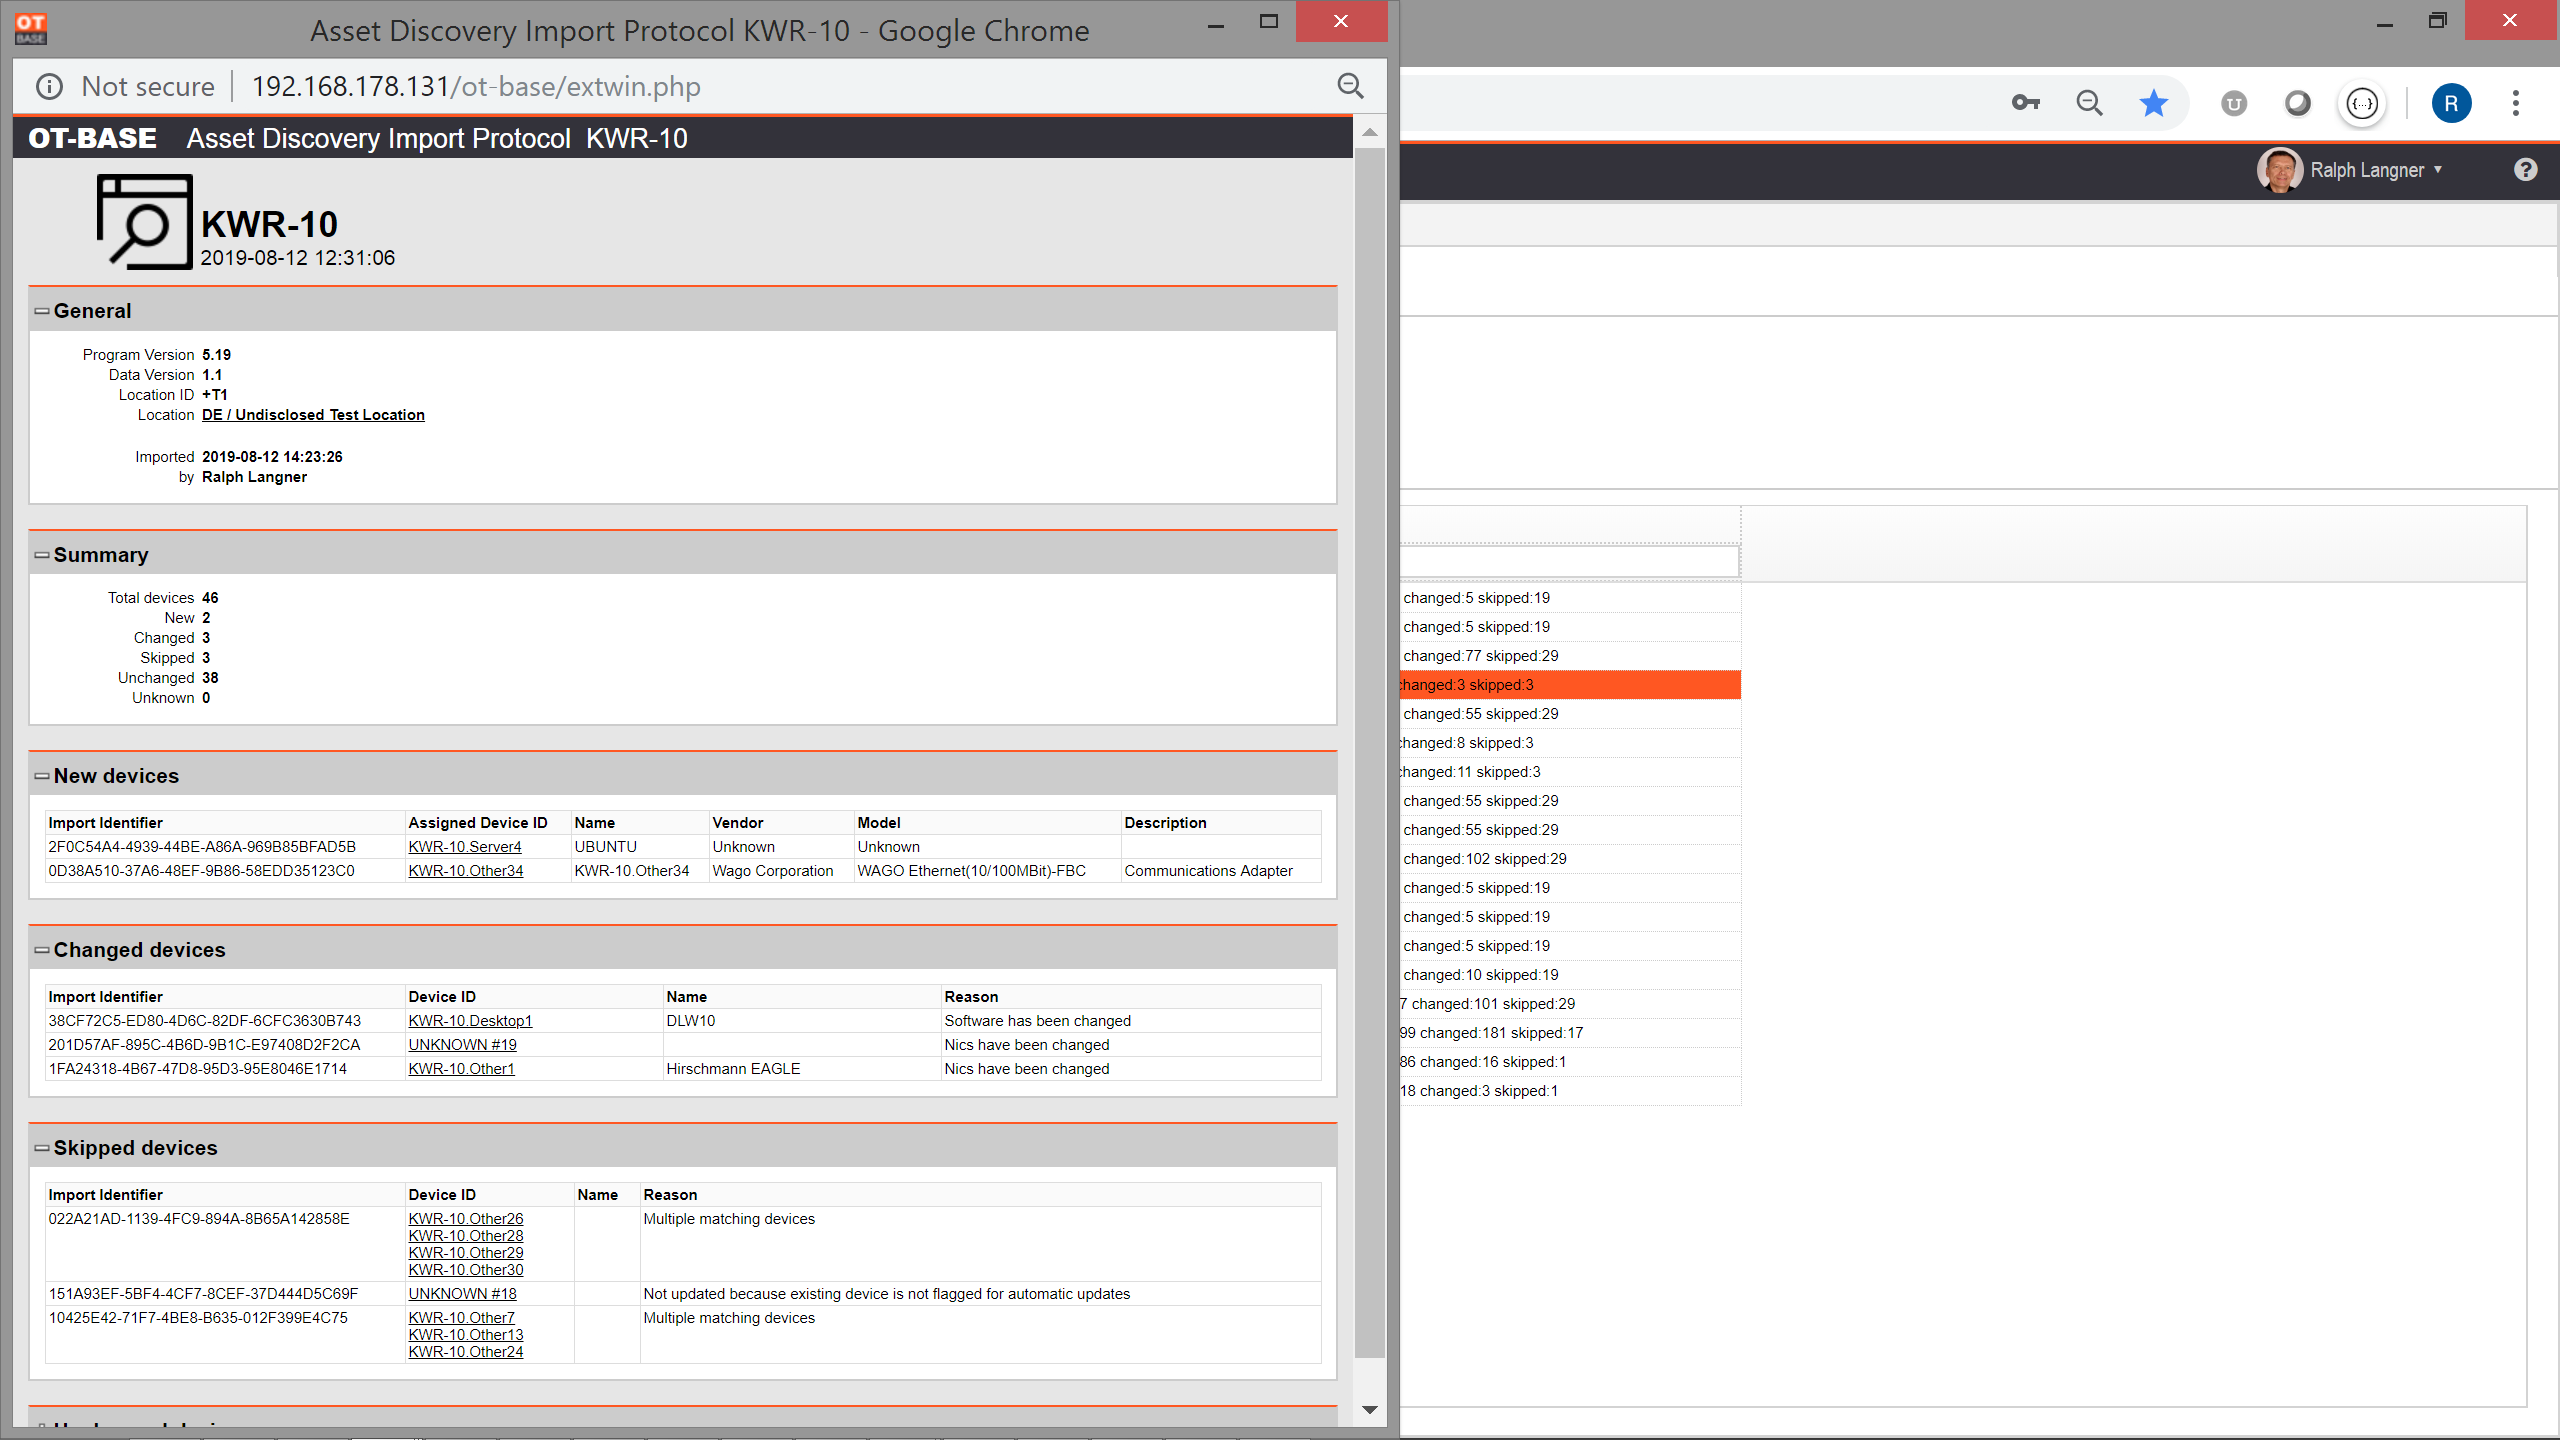The image size is (2560, 1440).
Task: Select the changed:8 skipped:3 row
Action: [x=1570, y=743]
